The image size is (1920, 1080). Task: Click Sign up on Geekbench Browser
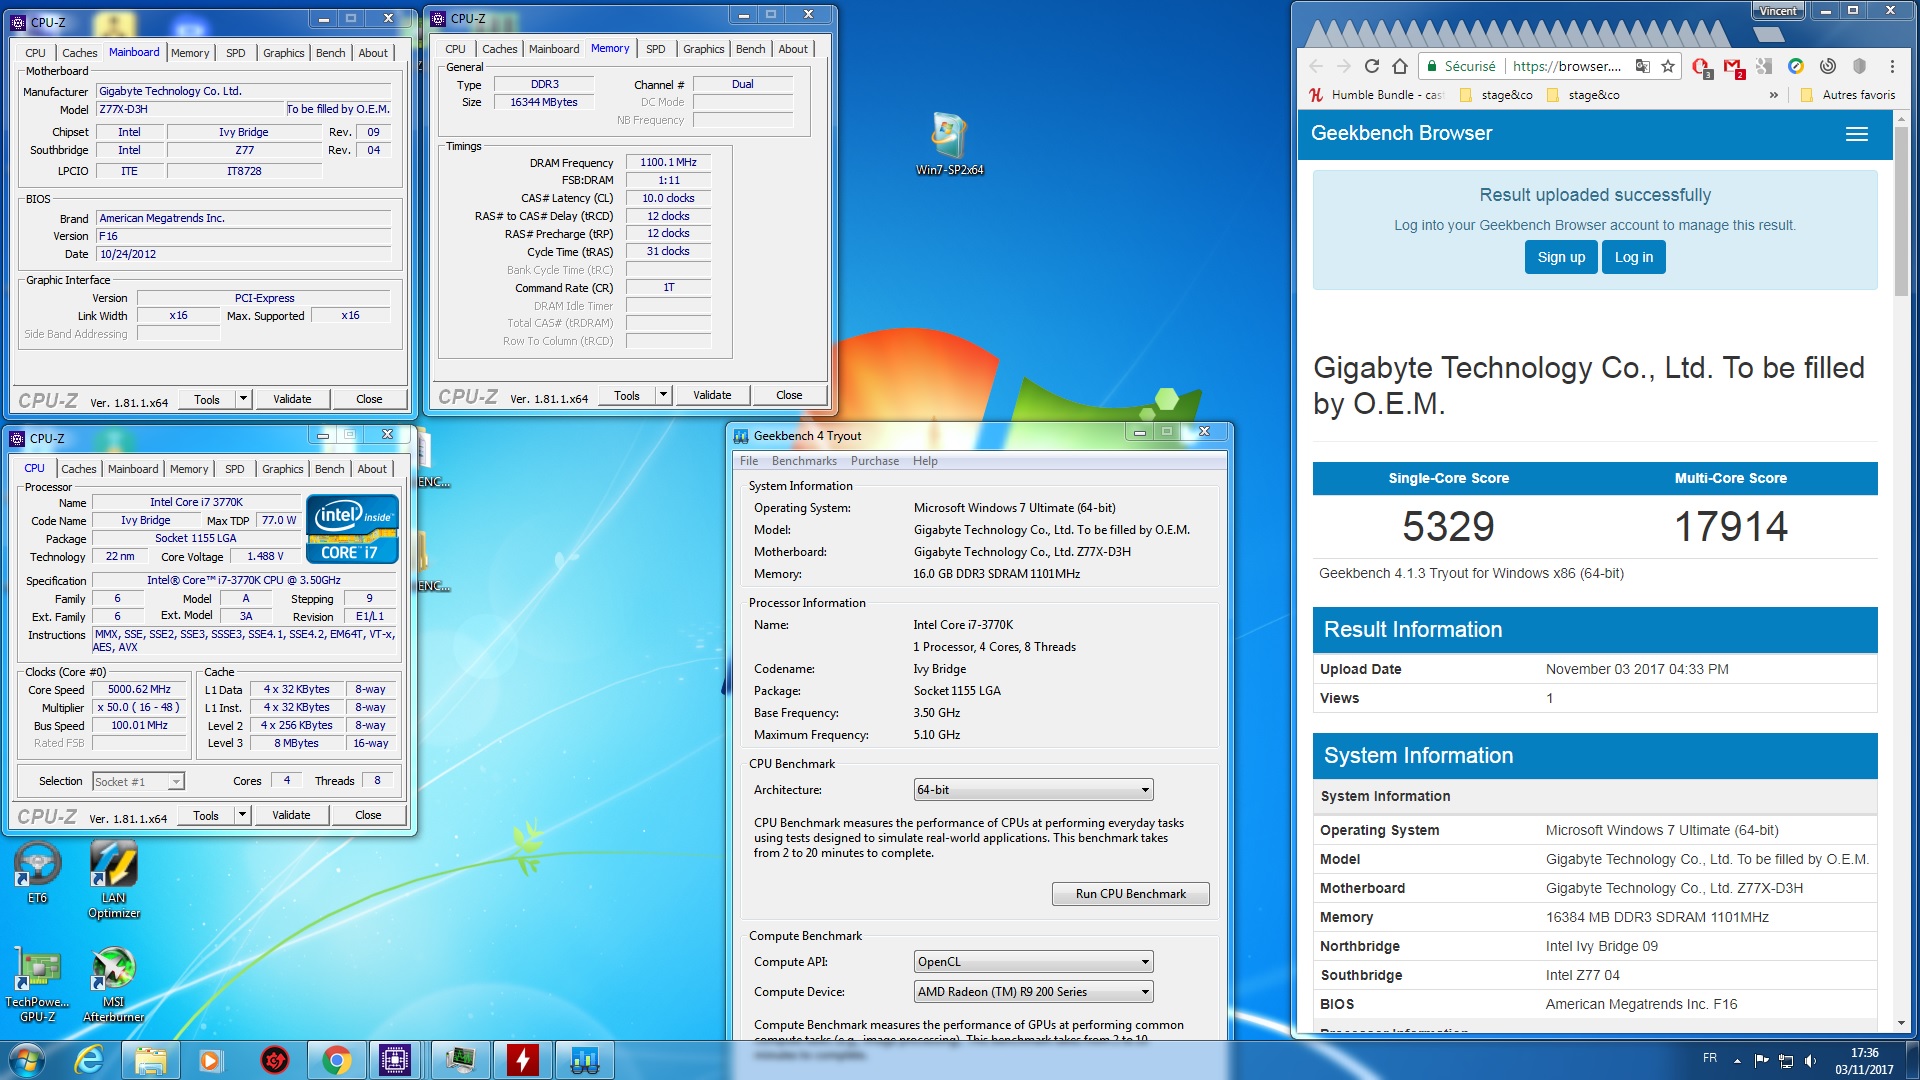point(1561,257)
